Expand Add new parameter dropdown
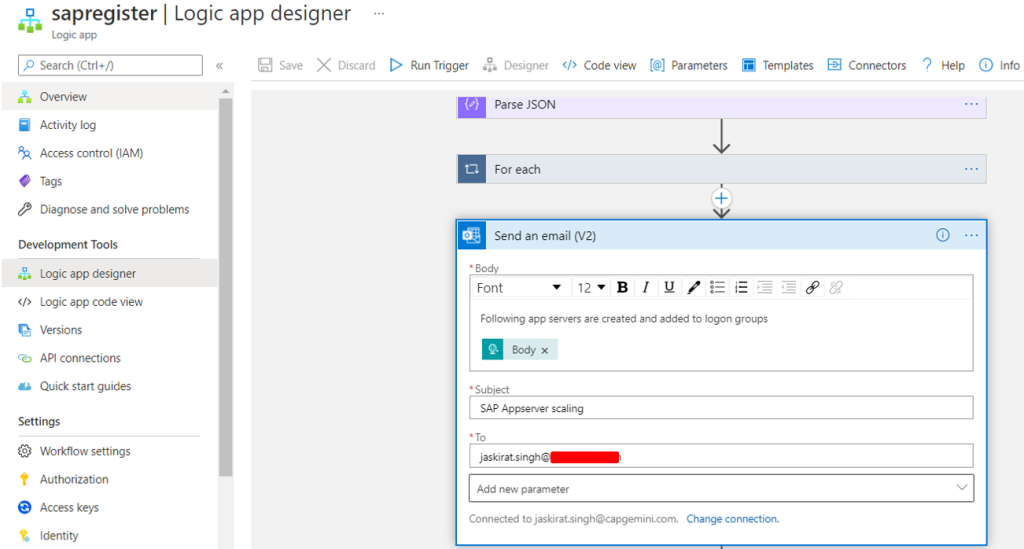The width and height of the screenshot is (1024, 549). 721,488
